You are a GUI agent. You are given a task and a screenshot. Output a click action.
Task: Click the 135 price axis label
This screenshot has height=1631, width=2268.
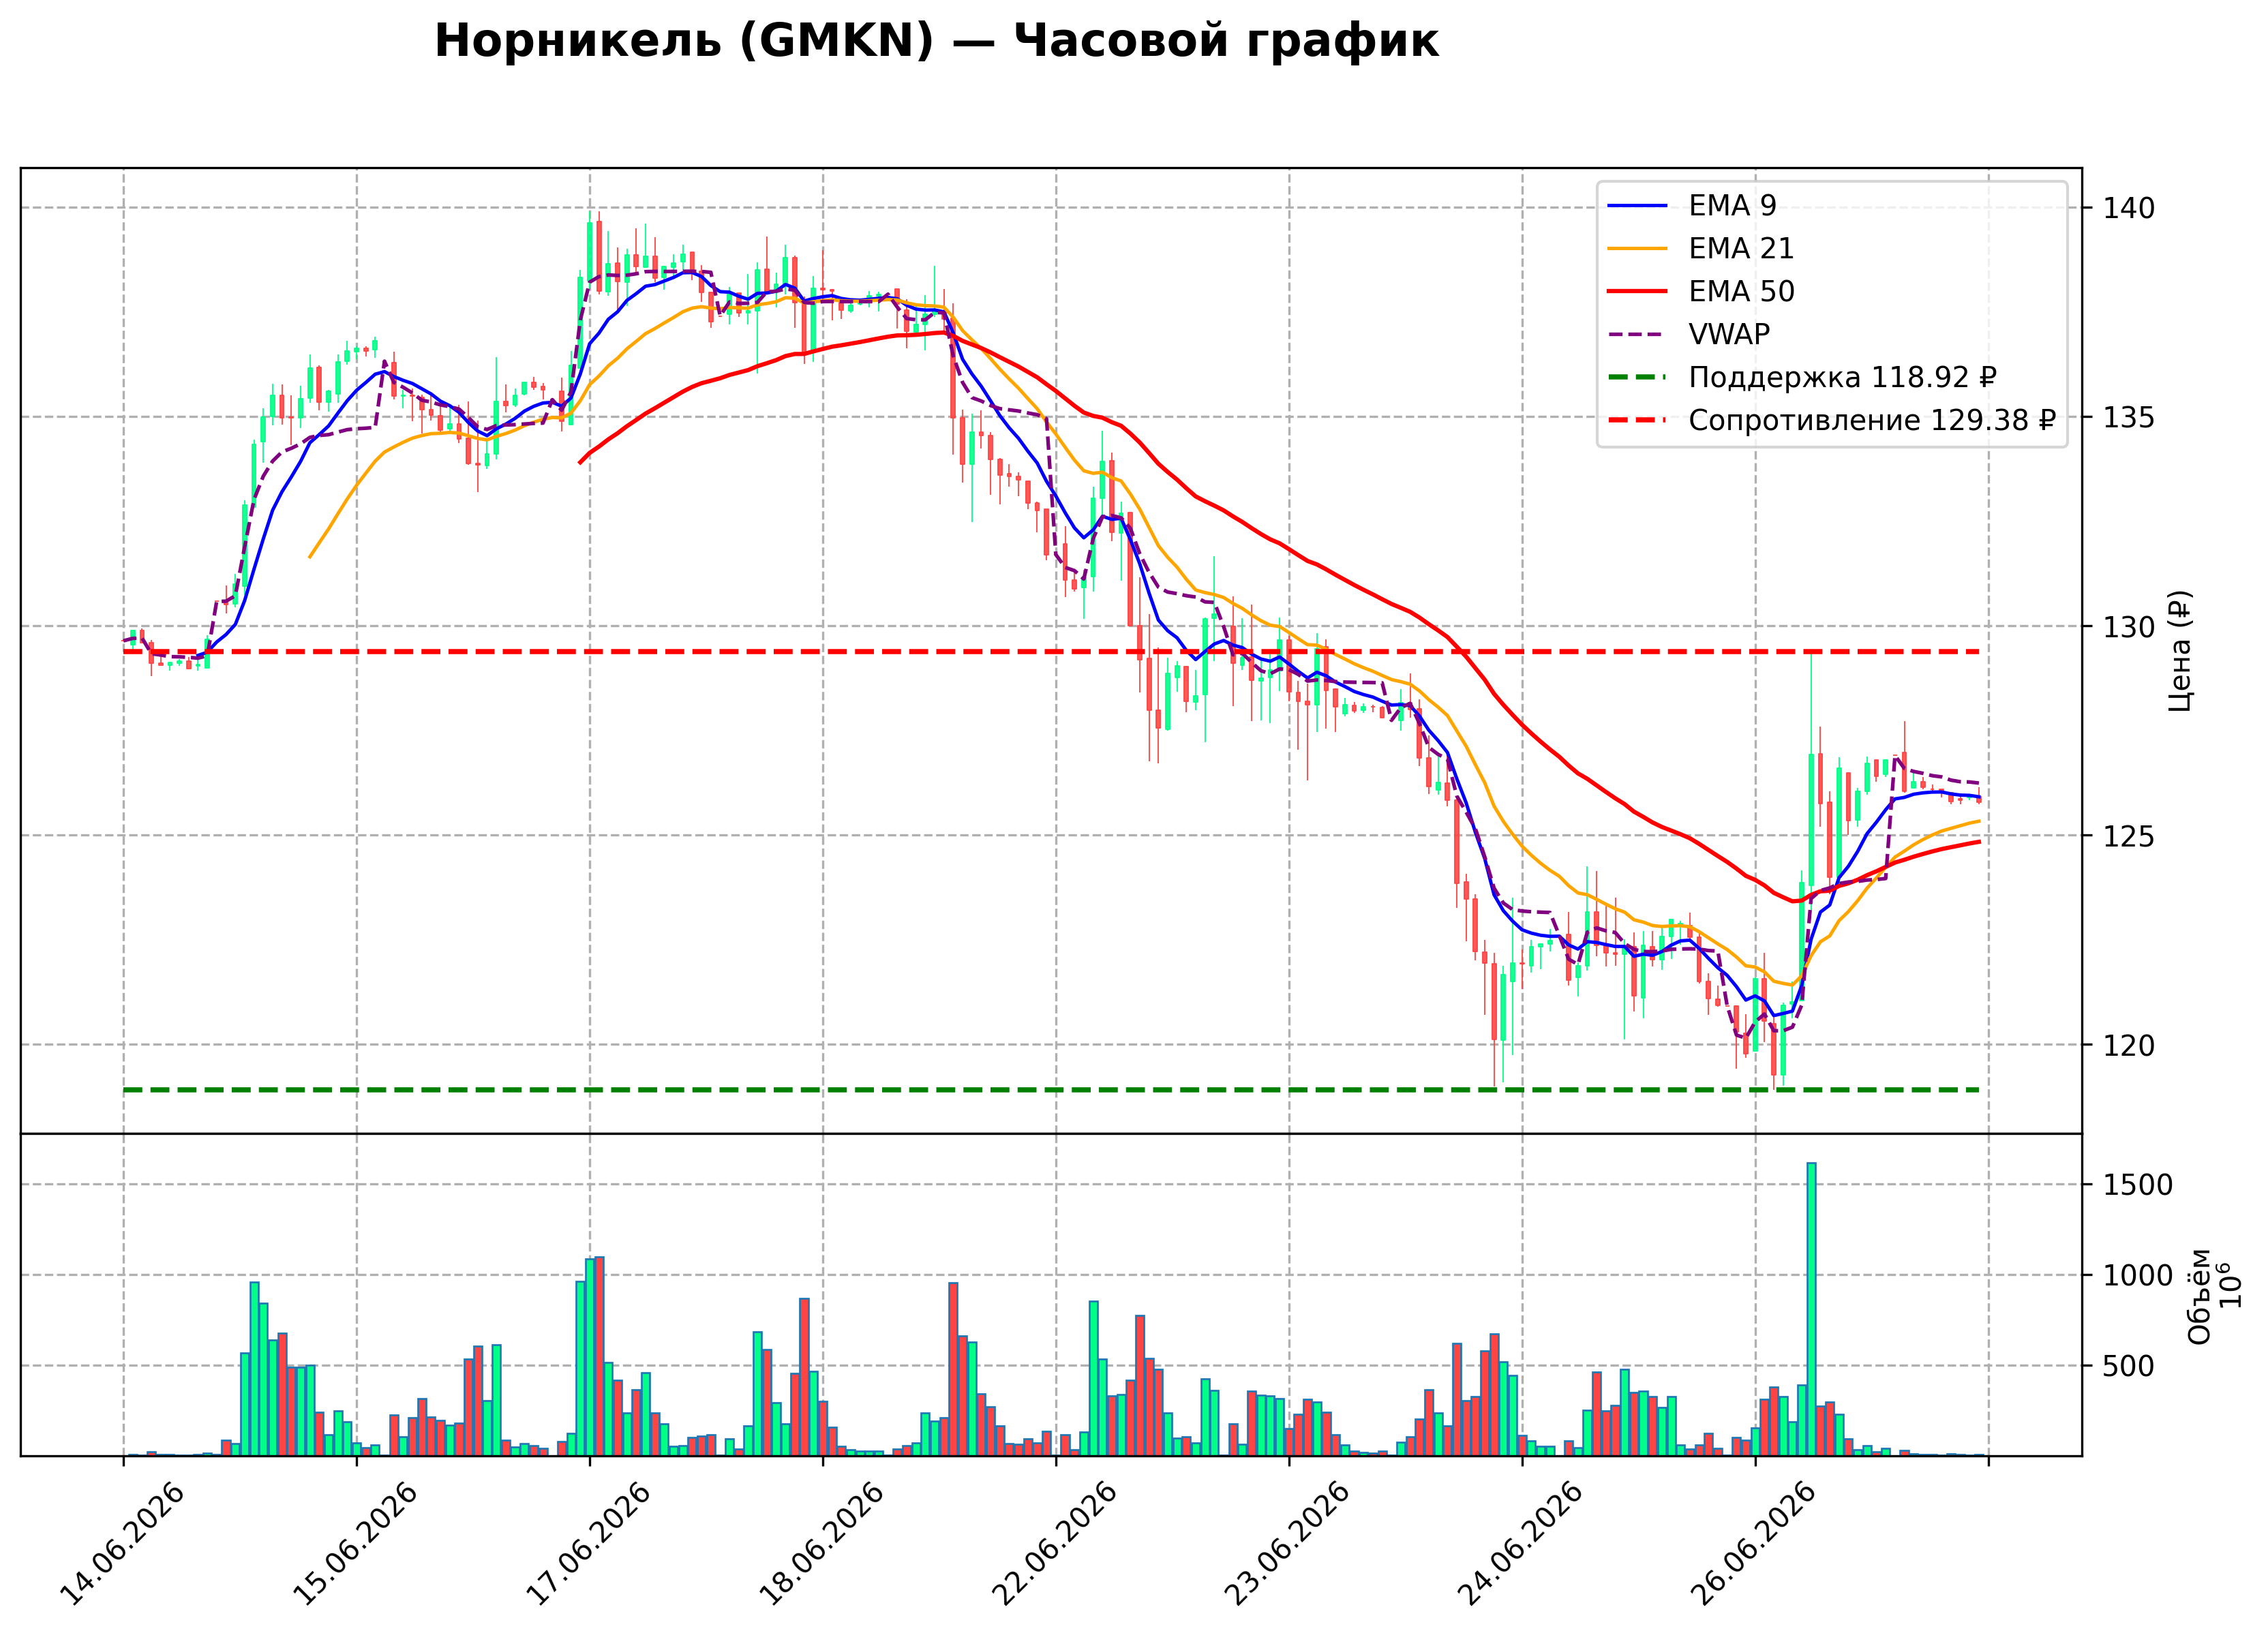click(x=2129, y=417)
